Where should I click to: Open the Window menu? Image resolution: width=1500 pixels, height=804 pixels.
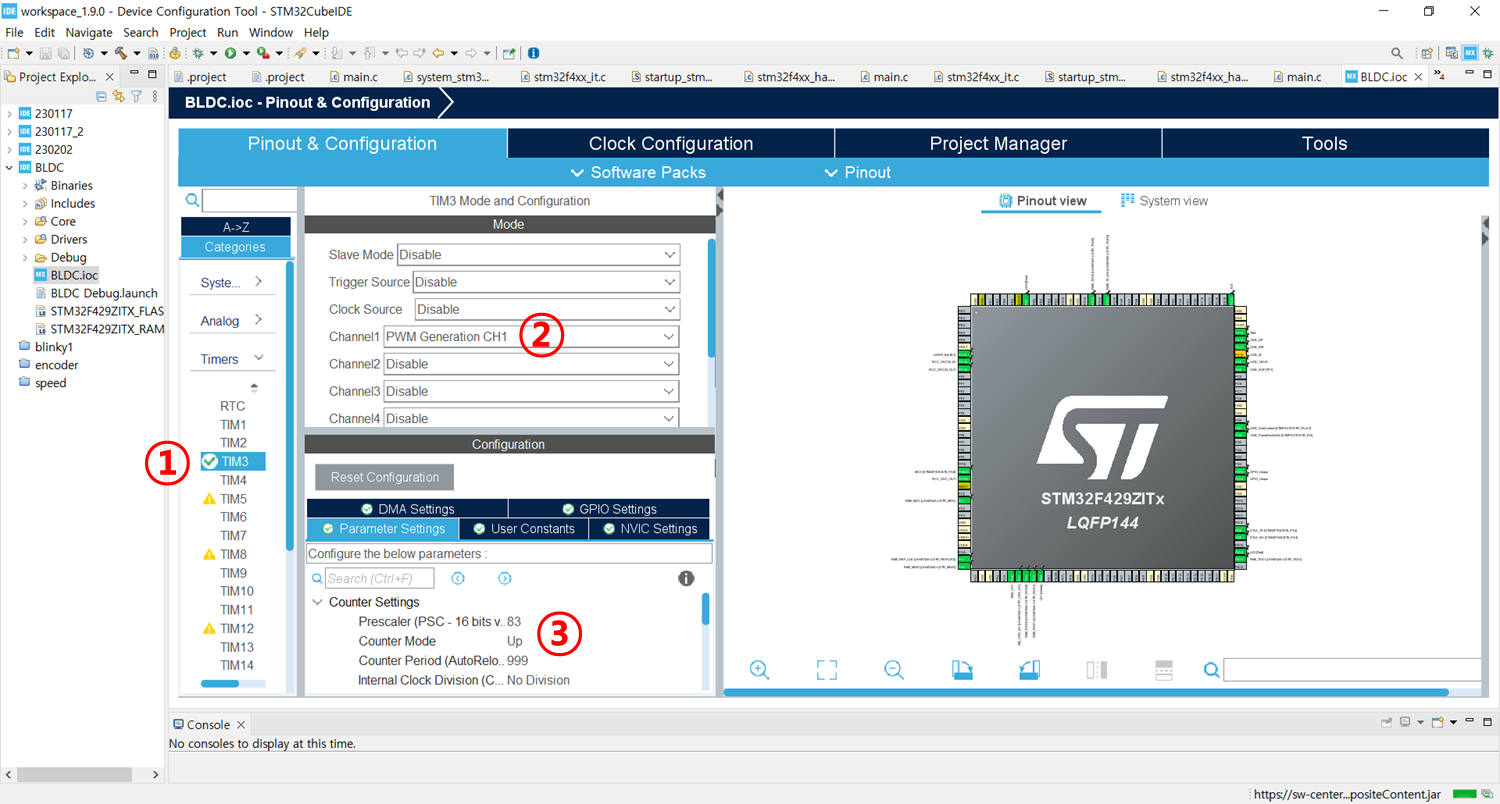click(270, 32)
